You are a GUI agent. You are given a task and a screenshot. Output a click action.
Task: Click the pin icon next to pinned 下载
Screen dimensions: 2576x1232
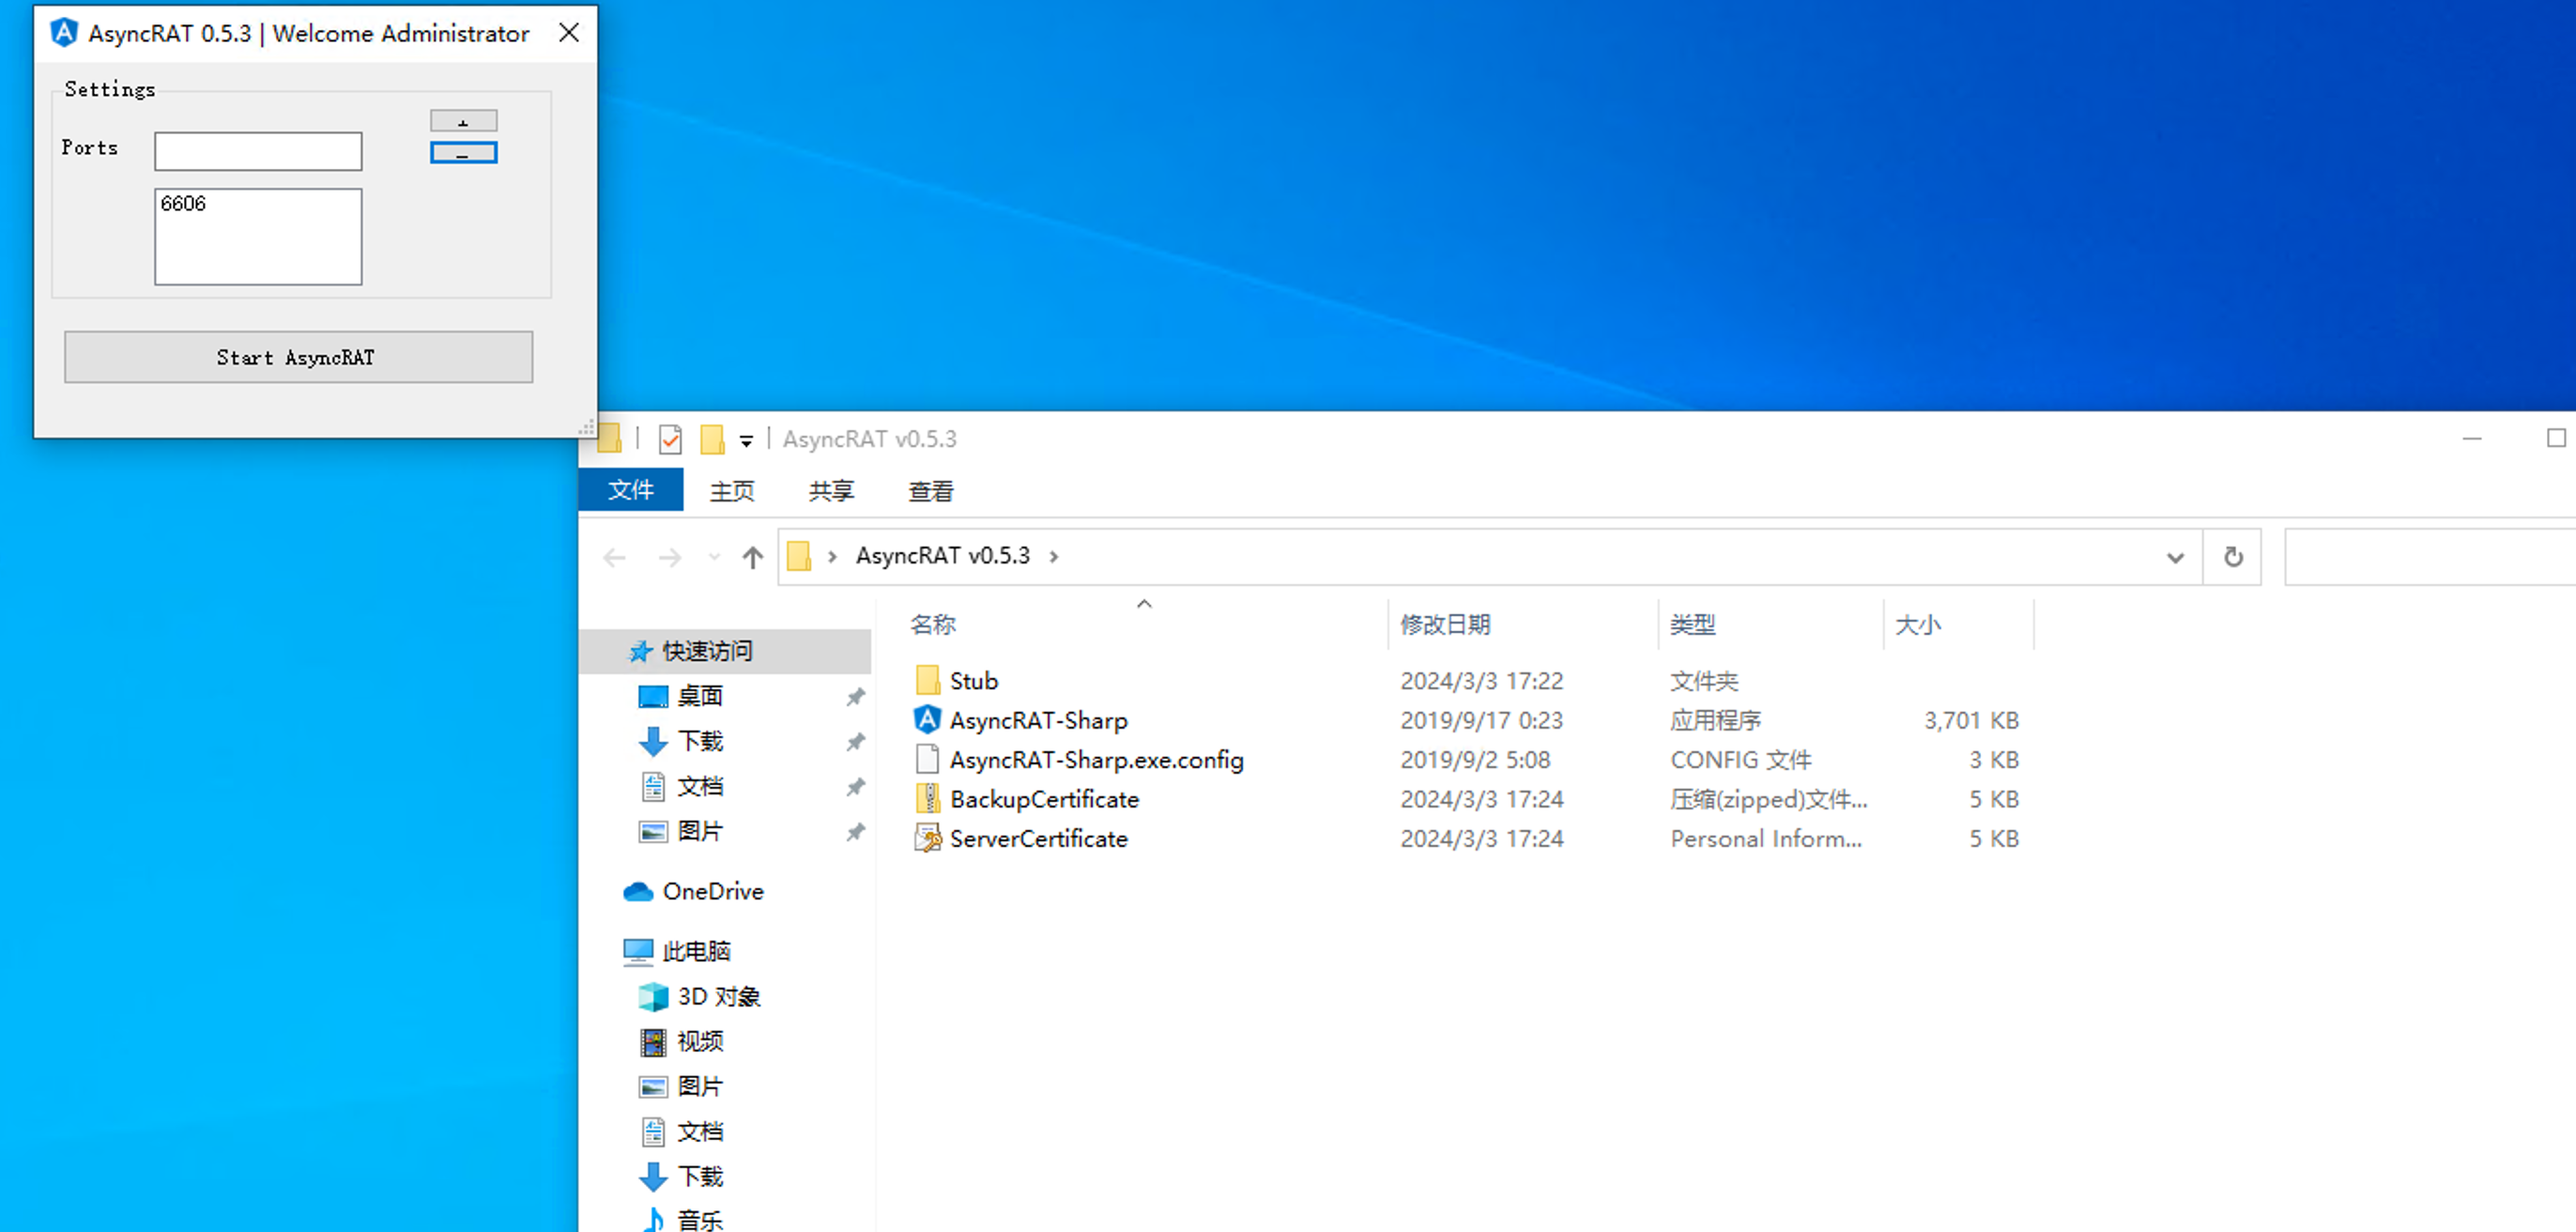pyautogui.click(x=855, y=742)
